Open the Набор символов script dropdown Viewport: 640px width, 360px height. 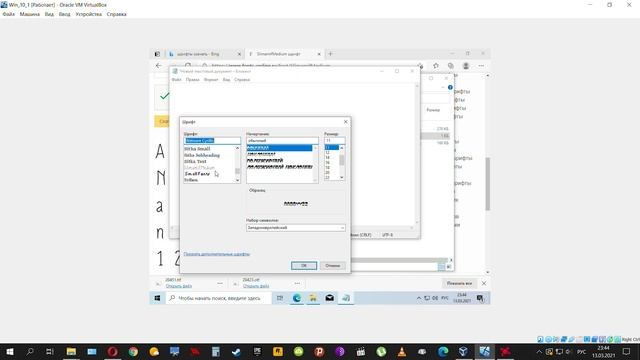pyautogui.click(x=296, y=227)
